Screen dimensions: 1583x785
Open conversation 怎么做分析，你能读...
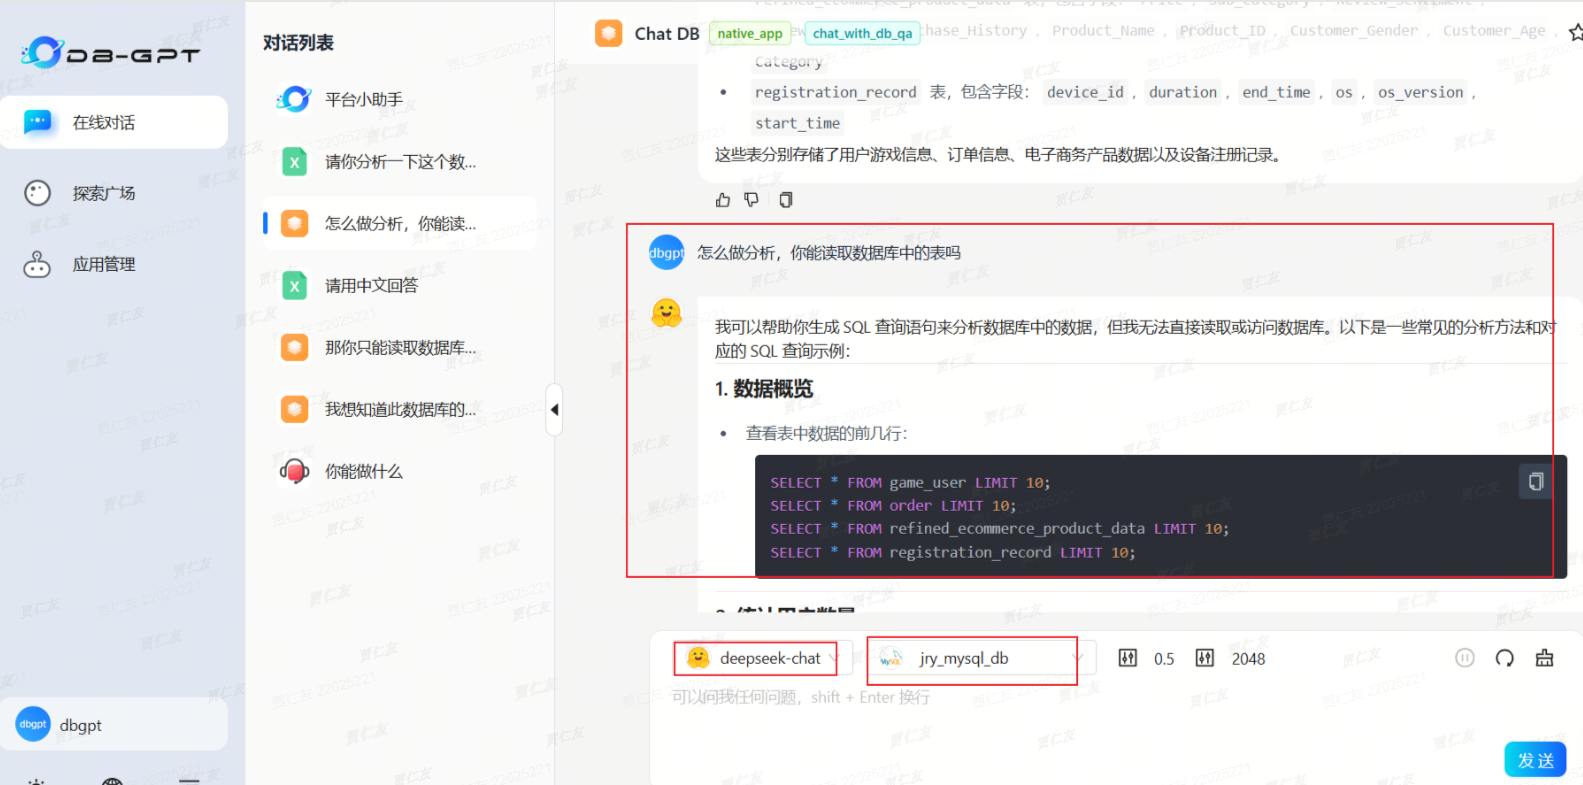(x=400, y=223)
